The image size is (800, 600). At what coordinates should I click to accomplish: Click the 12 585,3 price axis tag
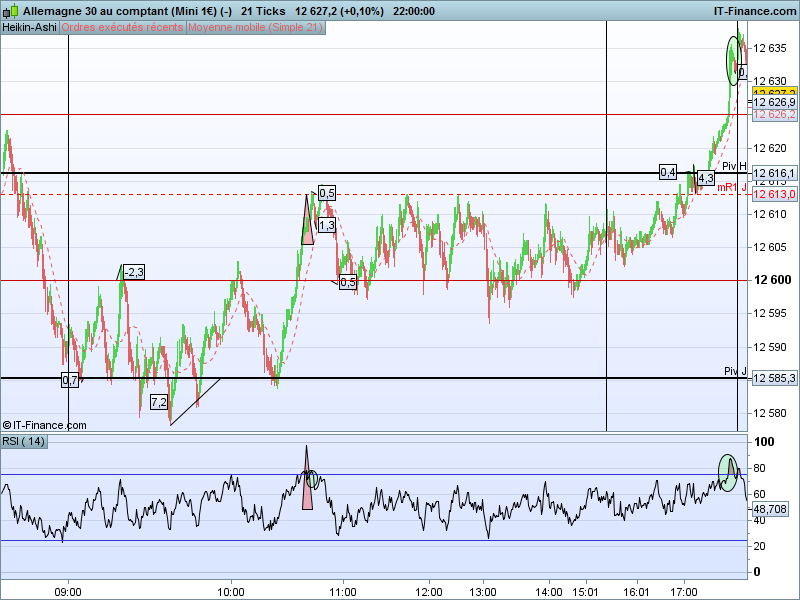point(774,379)
